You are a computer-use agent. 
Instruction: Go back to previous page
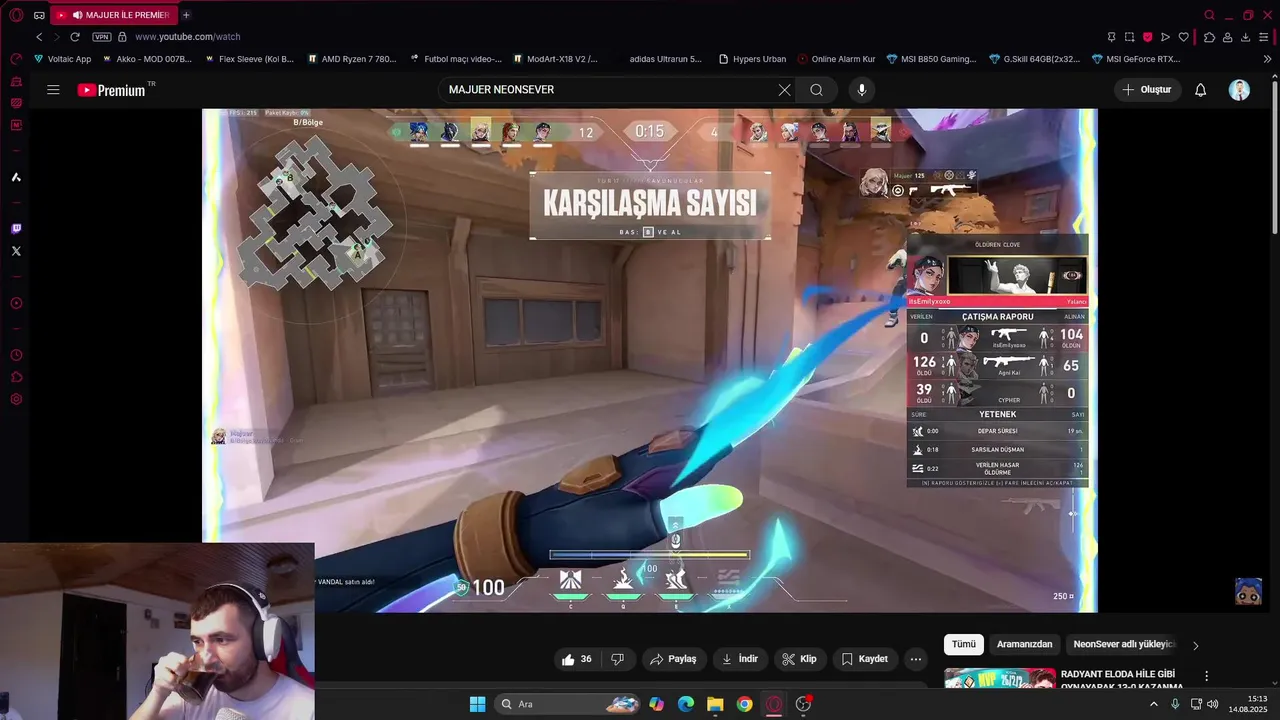(40, 37)
